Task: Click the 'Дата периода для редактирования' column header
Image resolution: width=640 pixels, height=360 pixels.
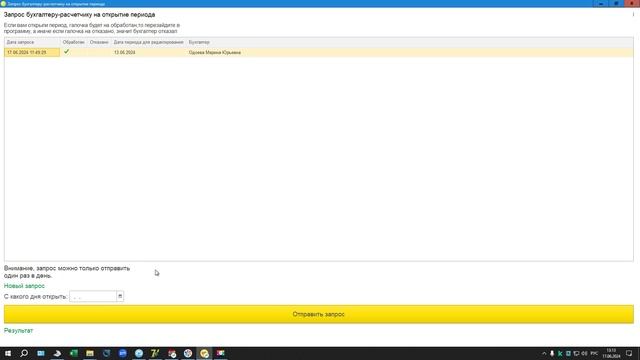Action: tap(149, 42)
